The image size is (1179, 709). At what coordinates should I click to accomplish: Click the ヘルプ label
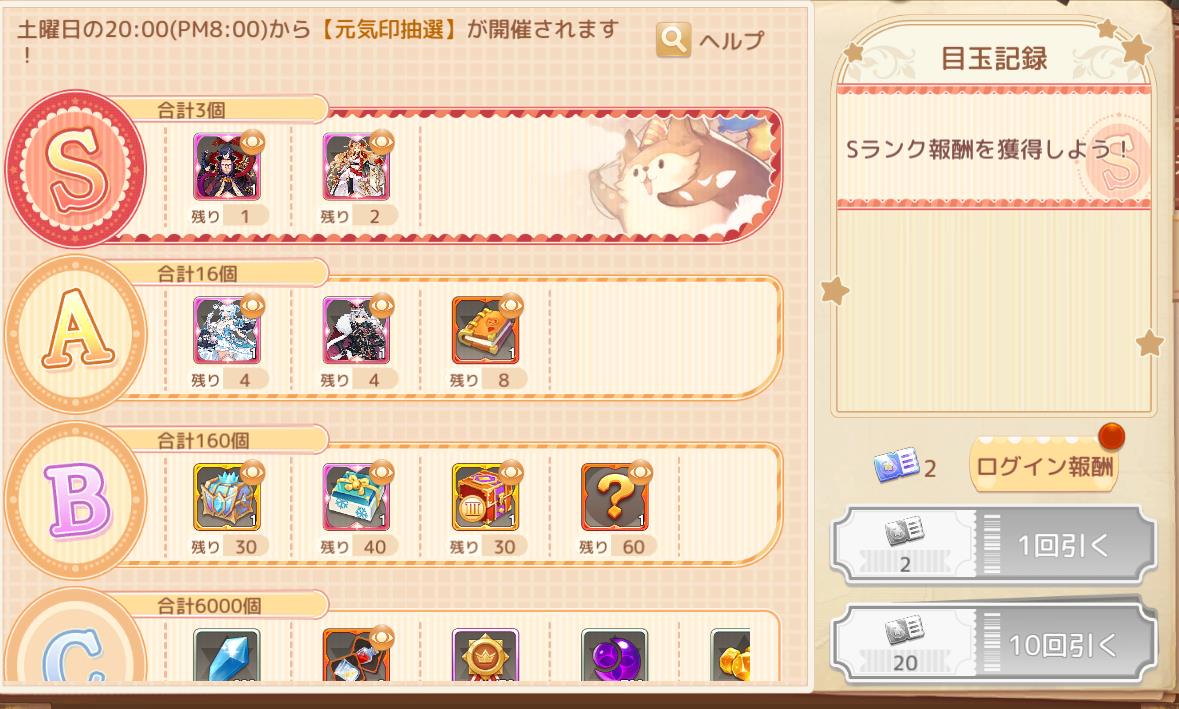click(732, 40)
